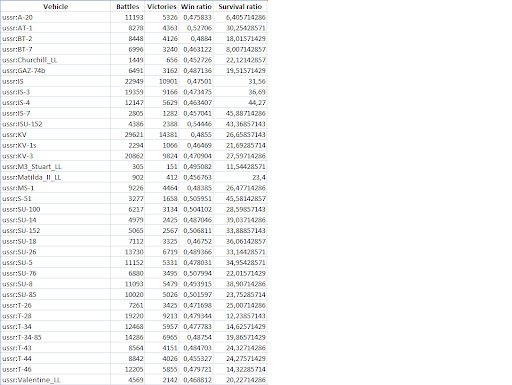Click Survival ratio 31,56 for IS
512x385 pixels.
pos(257,81)
